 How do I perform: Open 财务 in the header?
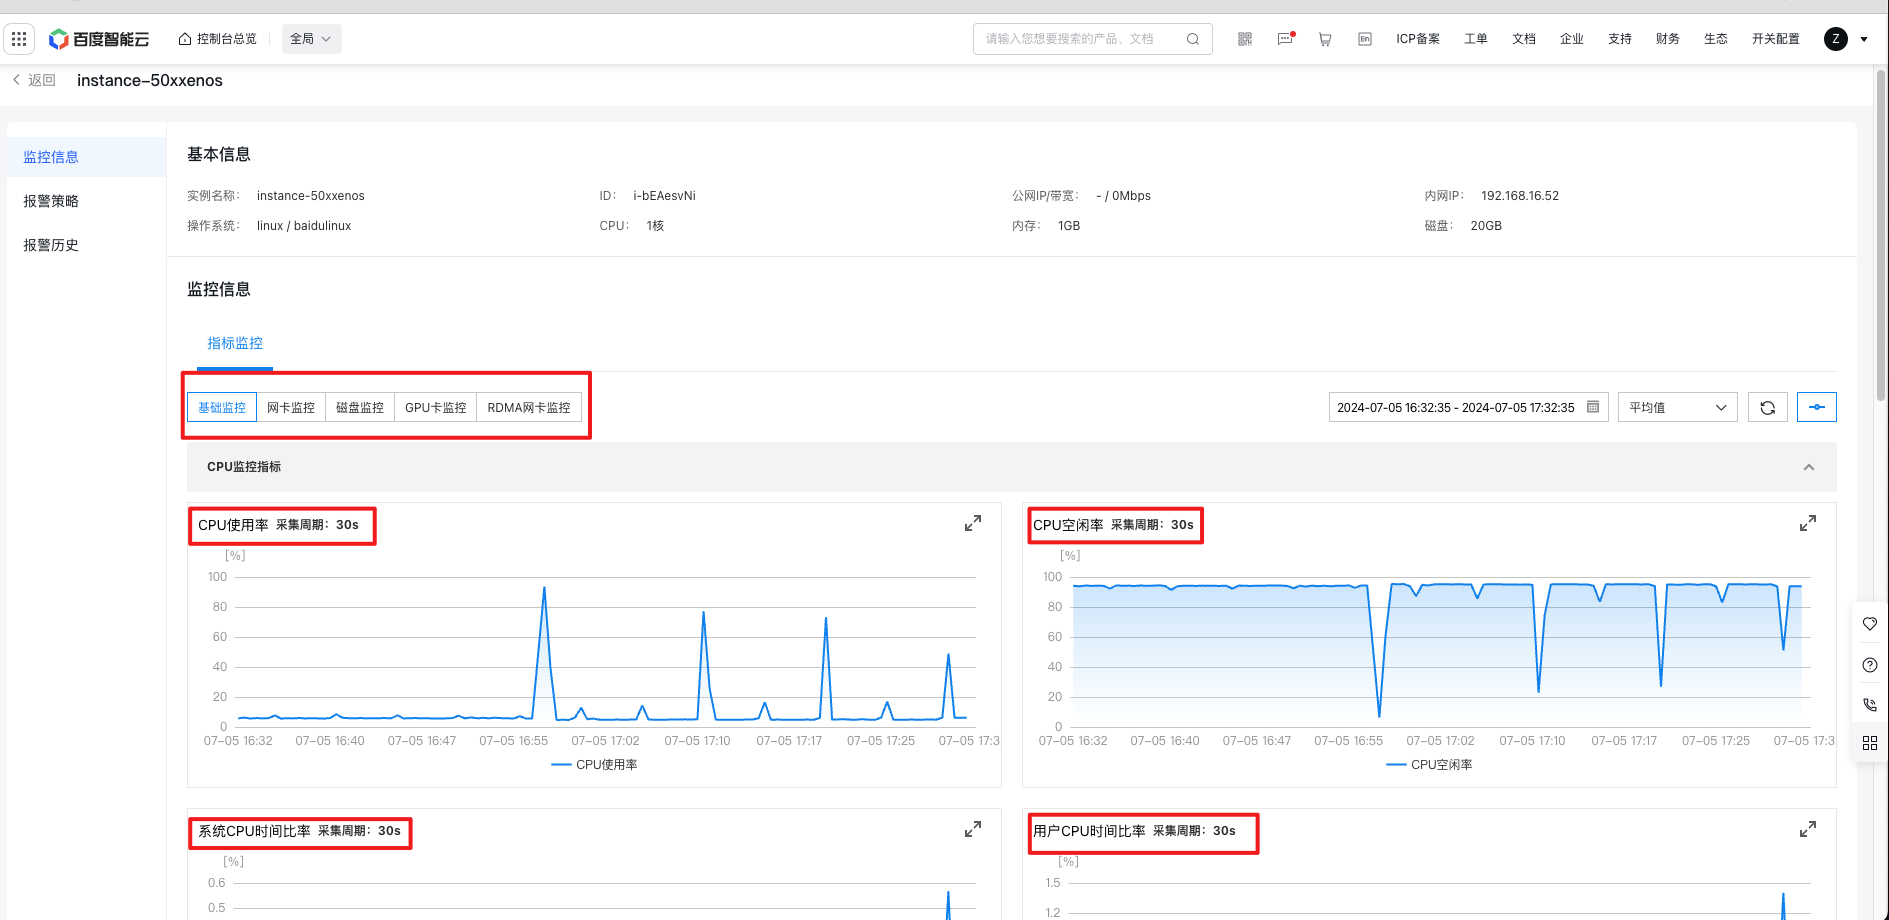[x=1668, y=39]
